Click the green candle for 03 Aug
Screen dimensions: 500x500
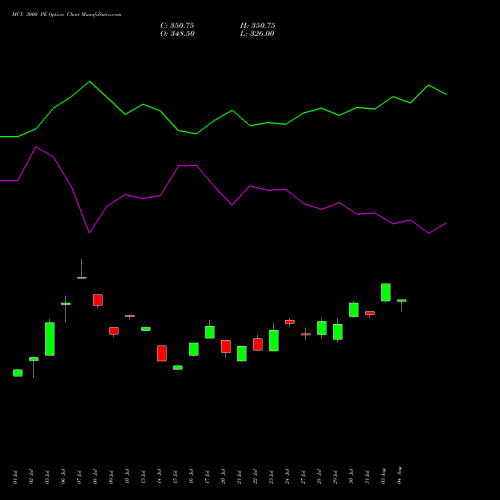pyautogui.click(x=386, y=292)
